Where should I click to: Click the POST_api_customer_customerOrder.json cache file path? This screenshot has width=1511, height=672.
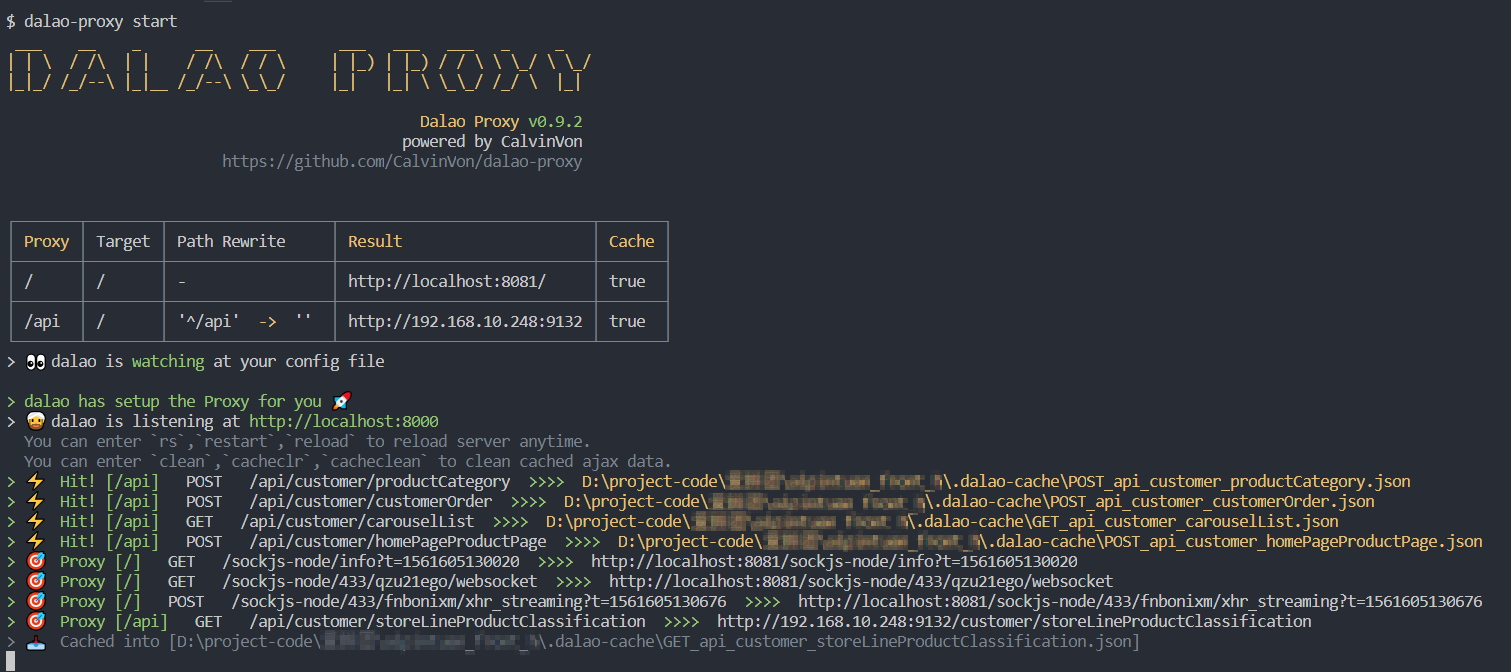pos(969,501)
